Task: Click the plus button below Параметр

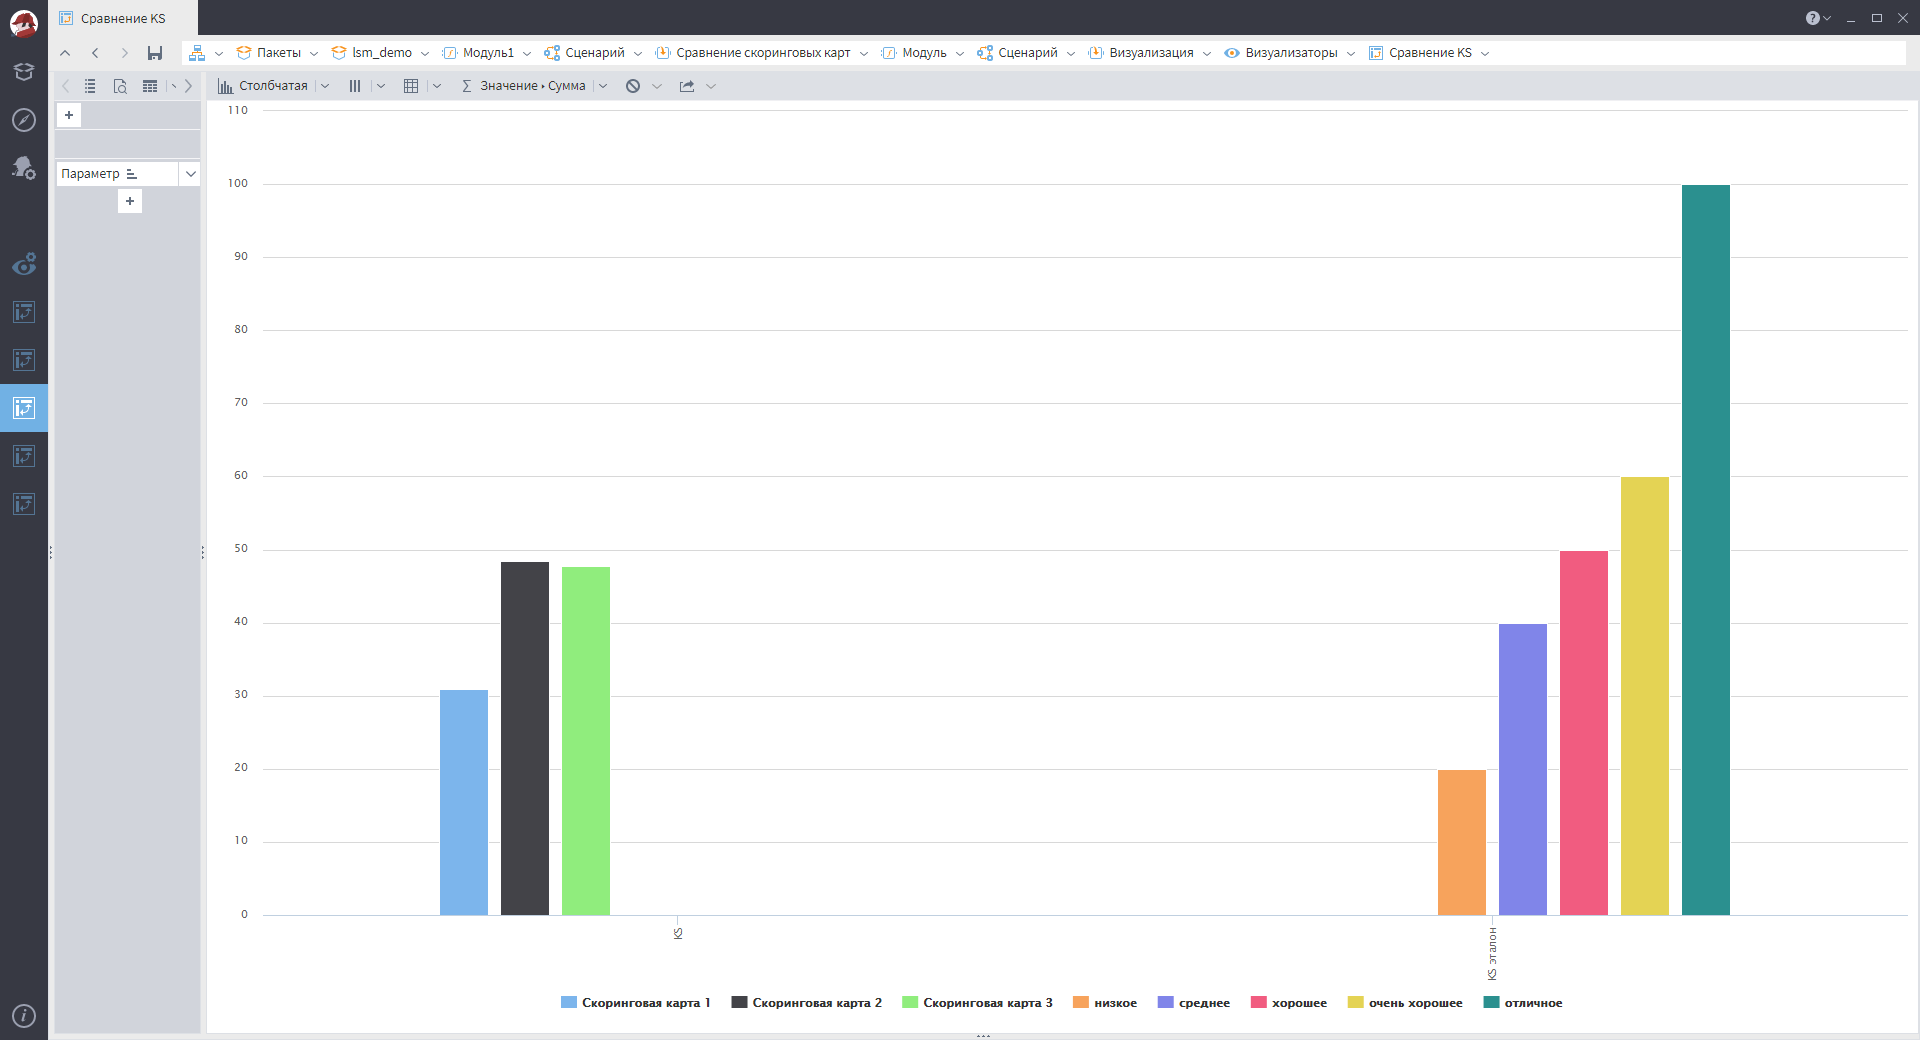Action: pos(130,201)
